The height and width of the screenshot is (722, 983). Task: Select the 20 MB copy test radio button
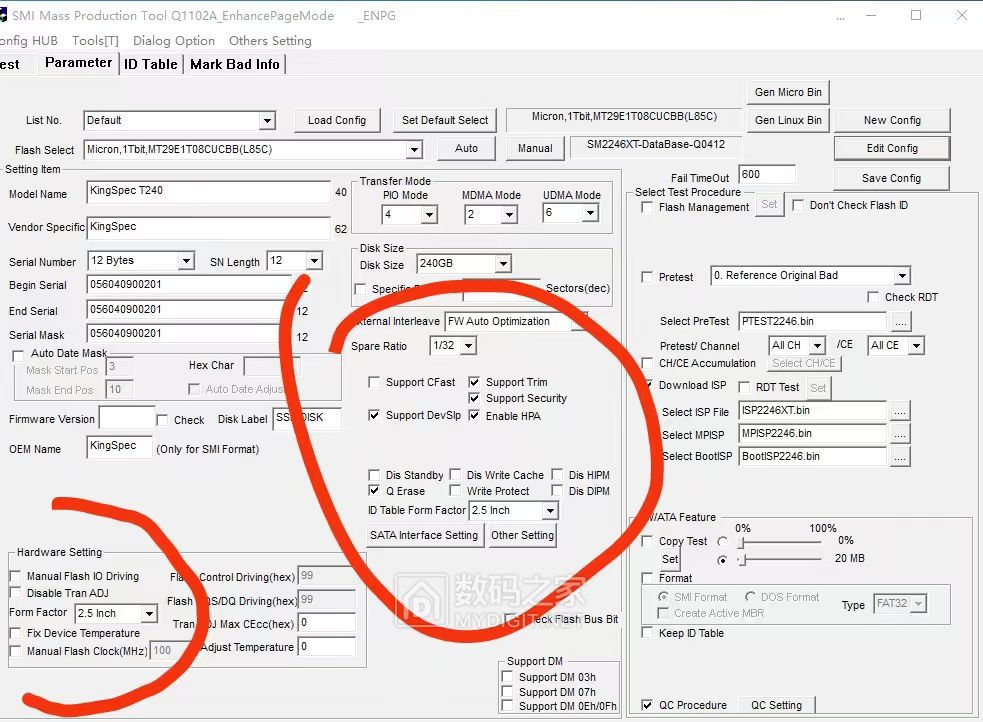coord(722,560)
